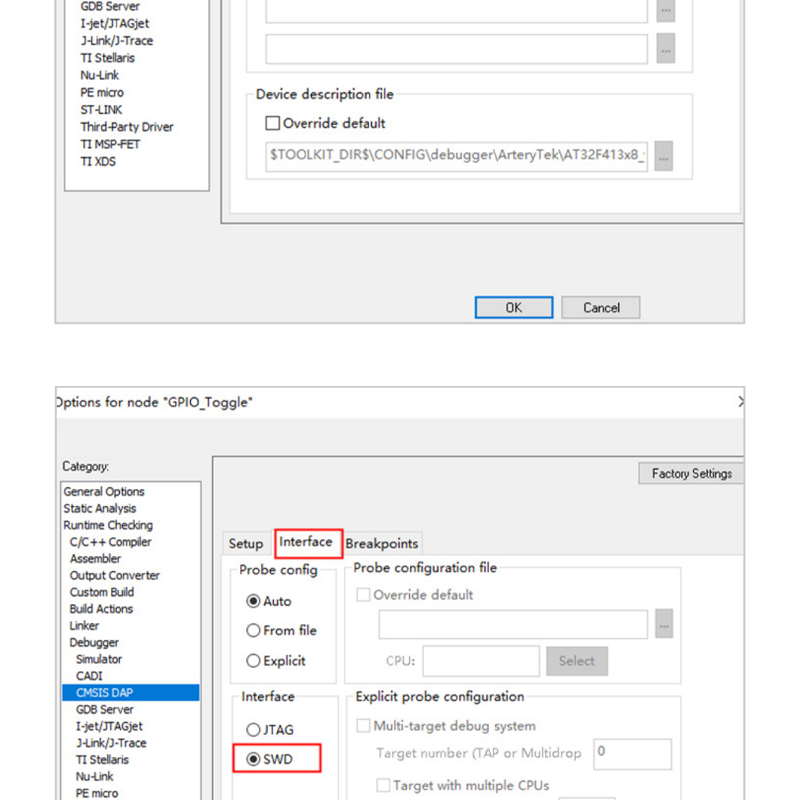Viewport: 800px width, 800px height.
Task: Browse for device description file path
Action: click(664, 156)
